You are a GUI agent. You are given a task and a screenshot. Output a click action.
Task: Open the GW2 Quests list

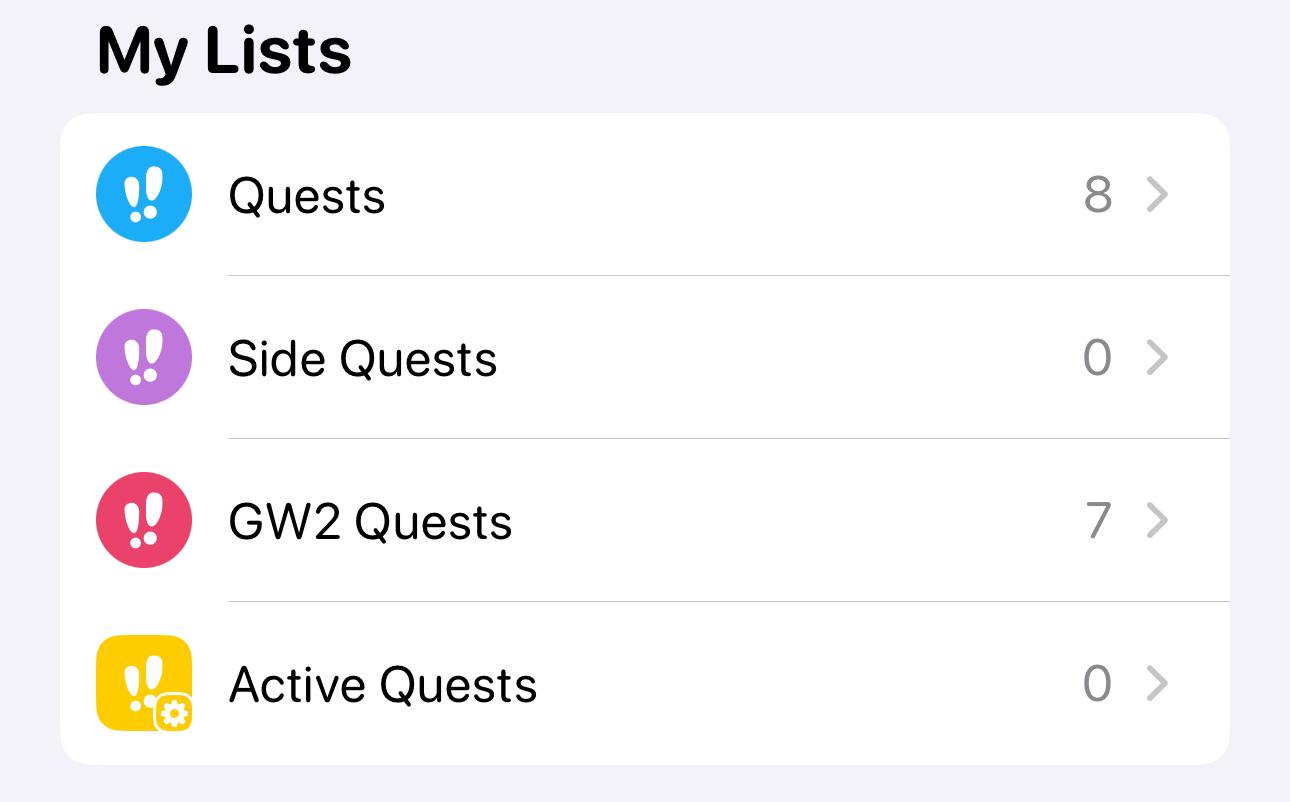370,521
